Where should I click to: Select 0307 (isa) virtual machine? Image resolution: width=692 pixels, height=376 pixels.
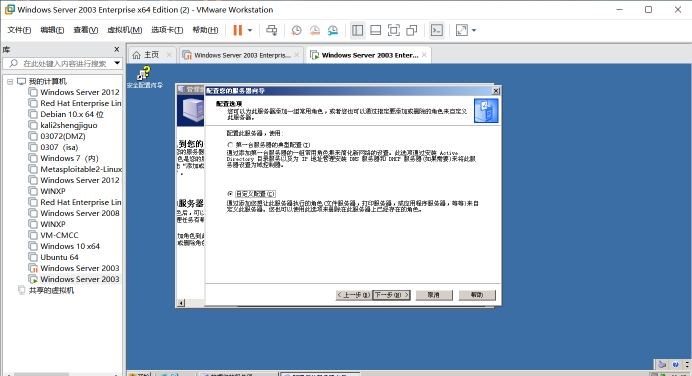tap(59, 147)
